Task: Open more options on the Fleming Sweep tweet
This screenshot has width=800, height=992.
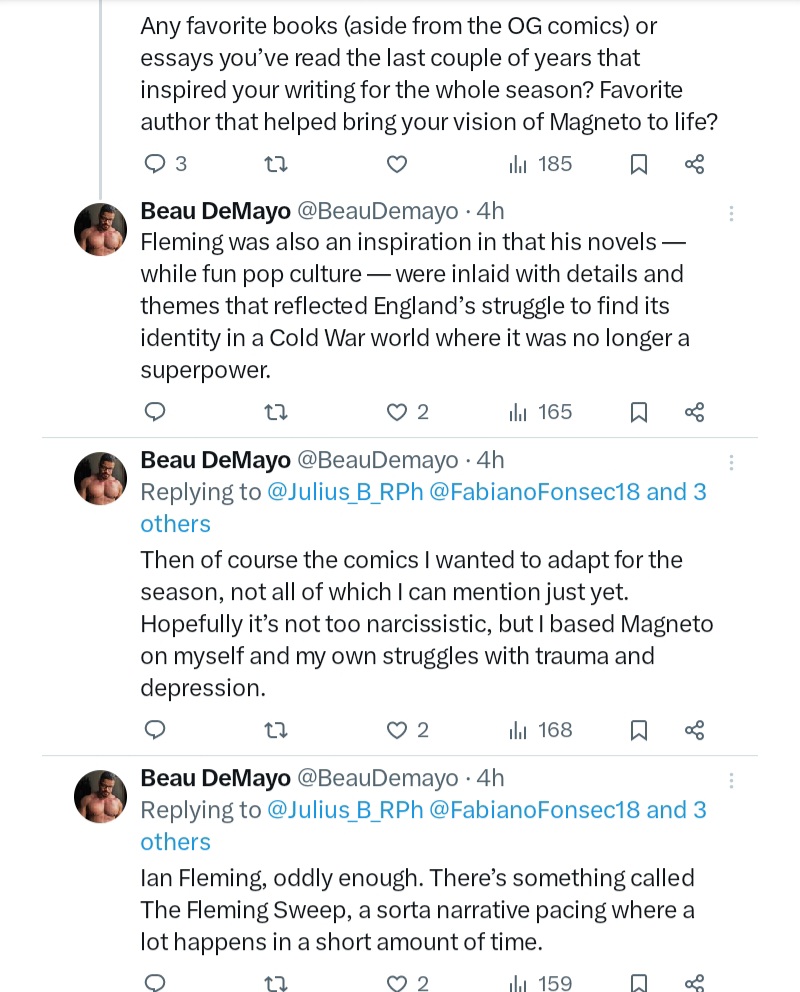Action: coord(731,781)
